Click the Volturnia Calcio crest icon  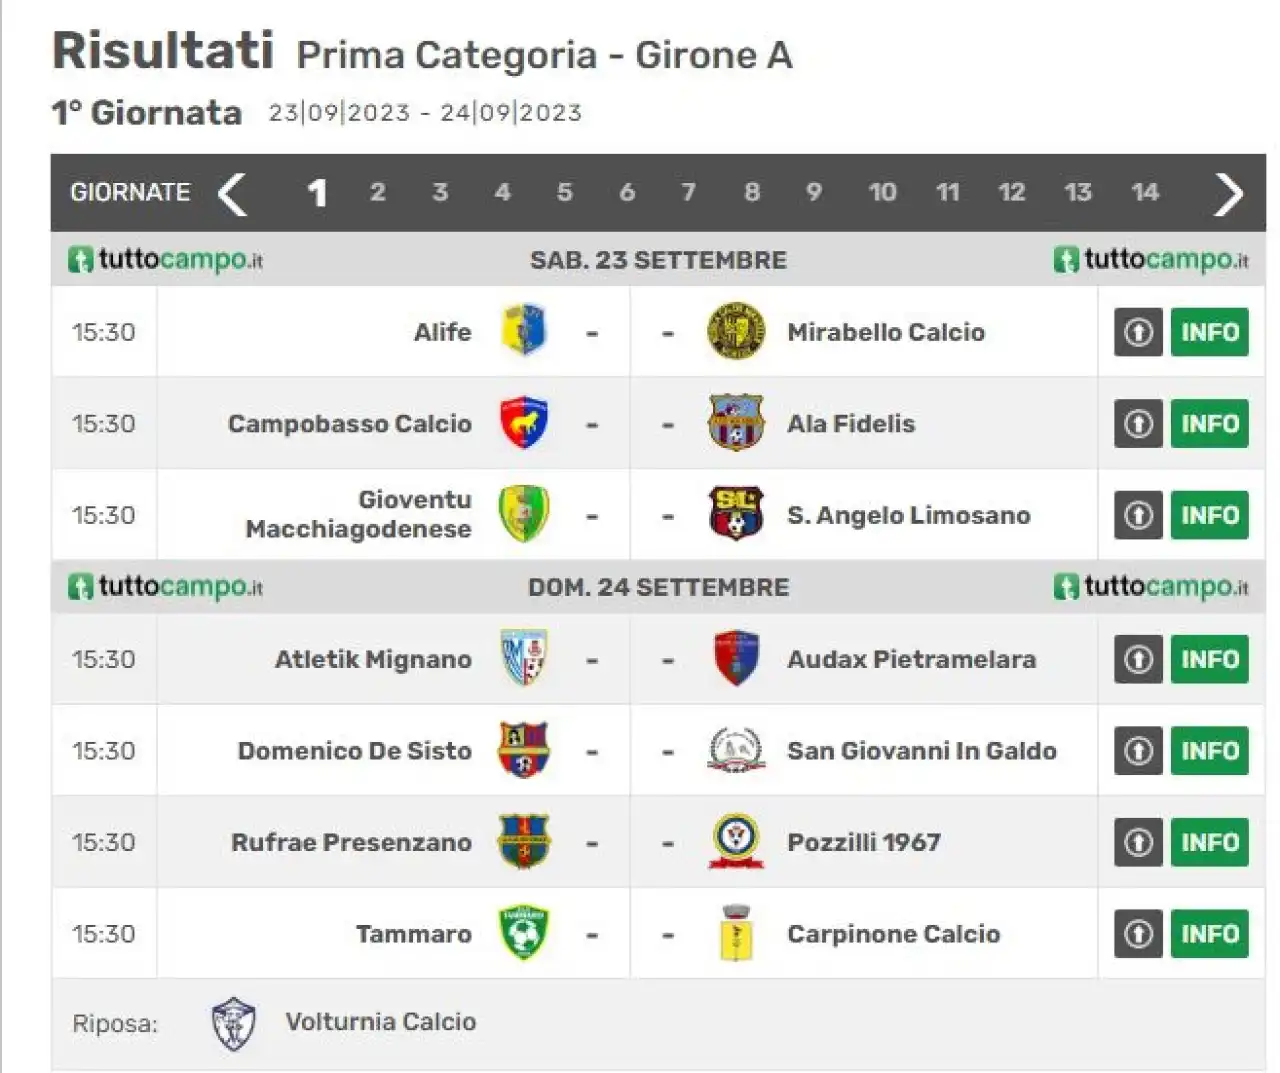click(x=234, y=1024)
